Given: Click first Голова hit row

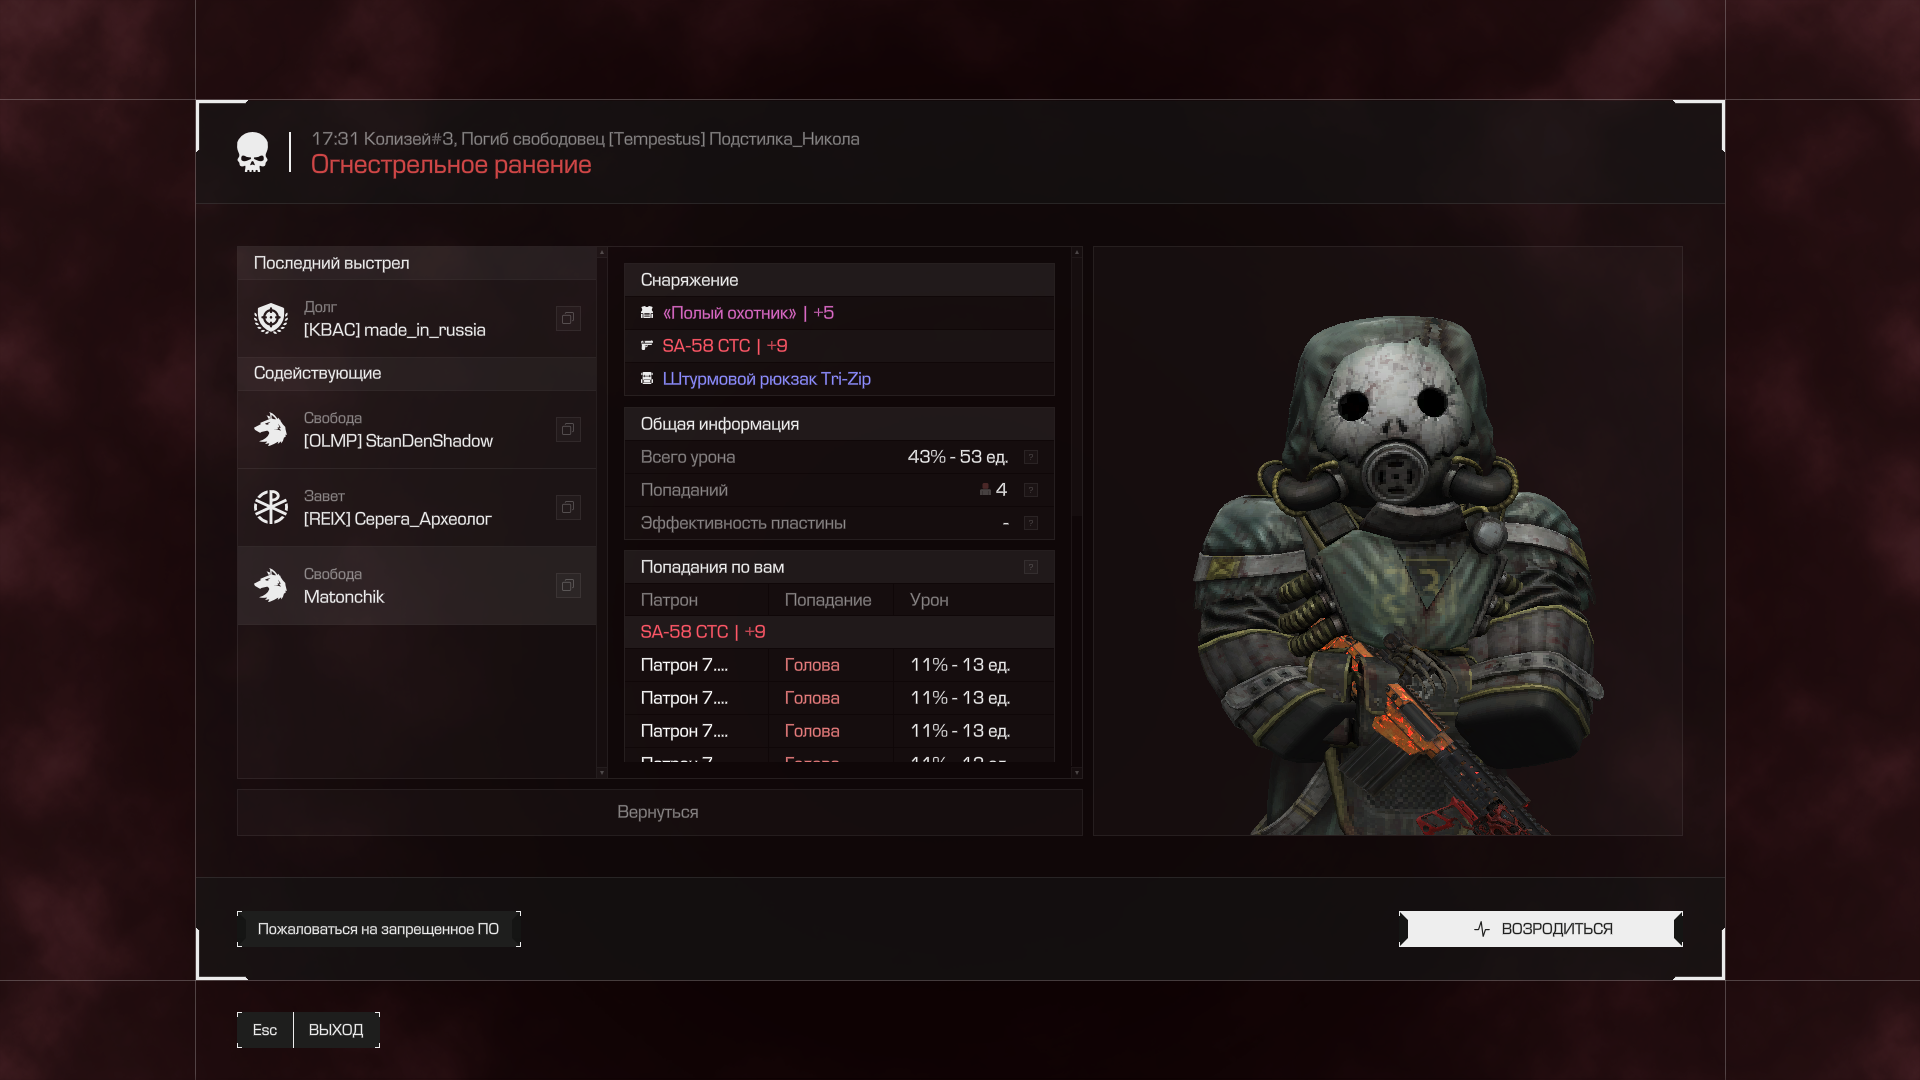Looking at the screenshot, I should pyautogui.click(x=839, y=665).
